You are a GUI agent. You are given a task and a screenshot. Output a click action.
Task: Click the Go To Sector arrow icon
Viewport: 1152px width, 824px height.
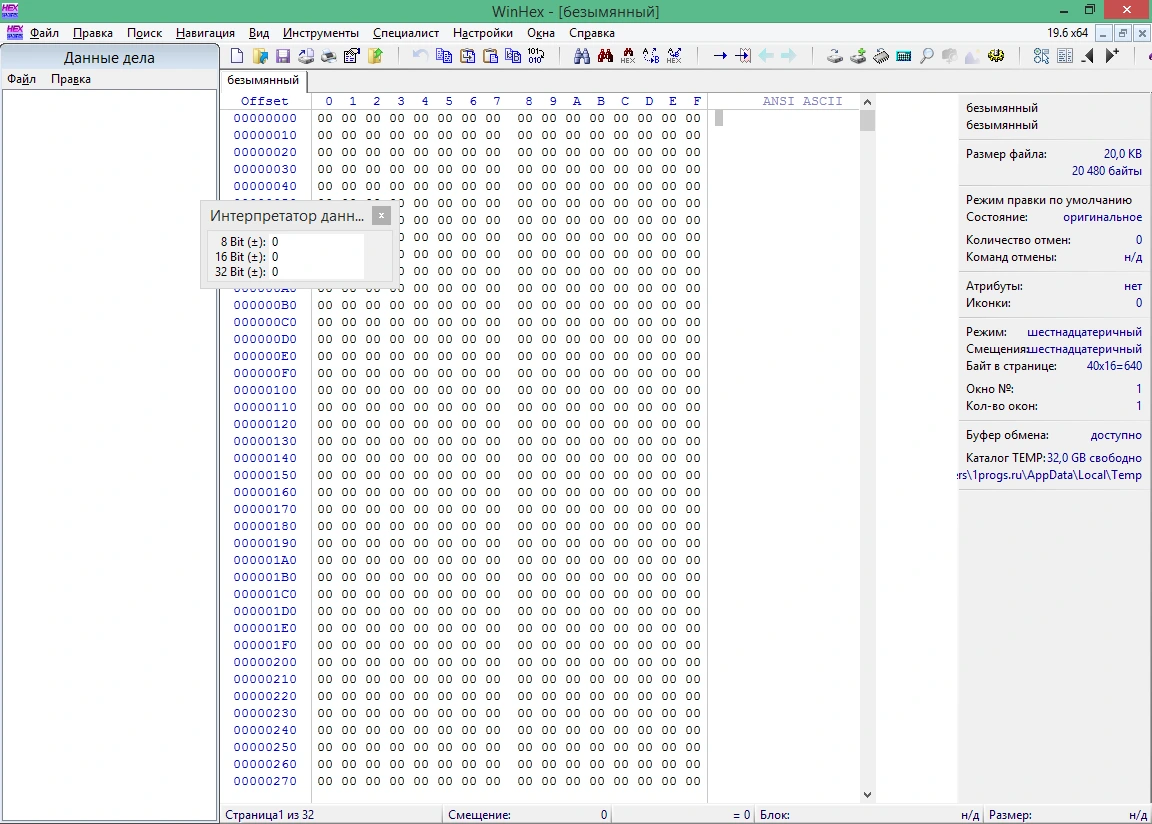click(x=743, y=56)
